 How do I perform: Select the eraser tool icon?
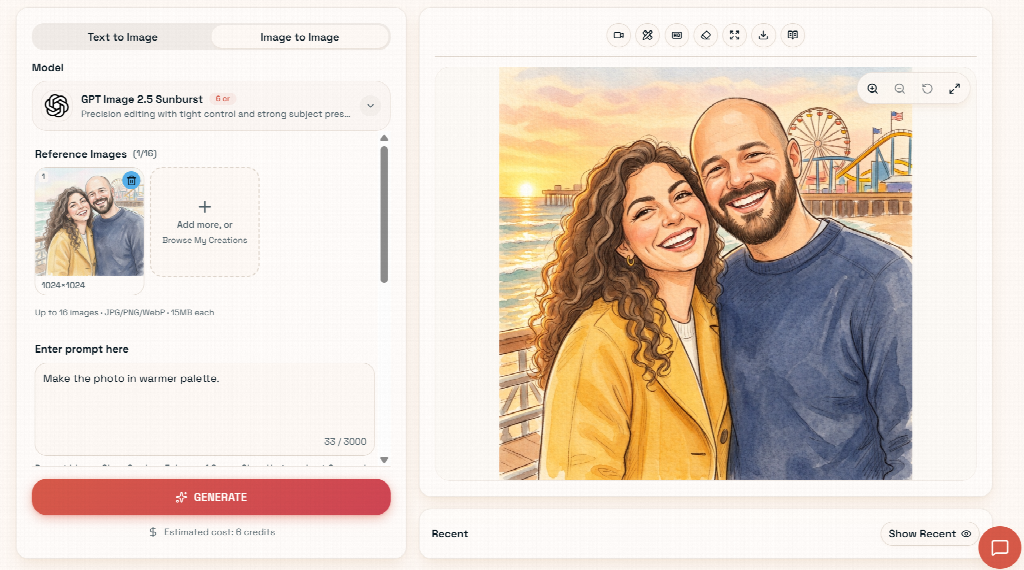coord(705,35)
